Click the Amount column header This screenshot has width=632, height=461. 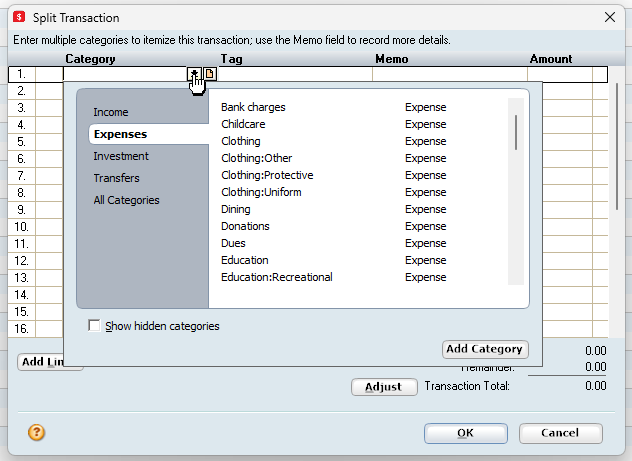[x=551, y=59]
